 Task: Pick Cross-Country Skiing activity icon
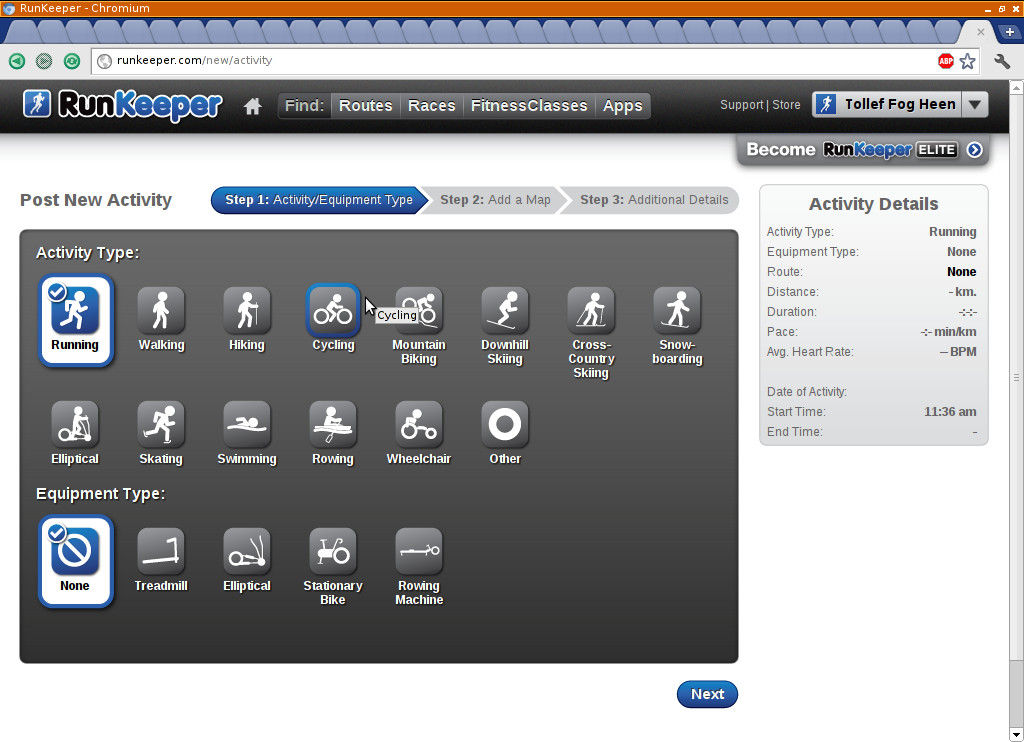click(591, 310)
